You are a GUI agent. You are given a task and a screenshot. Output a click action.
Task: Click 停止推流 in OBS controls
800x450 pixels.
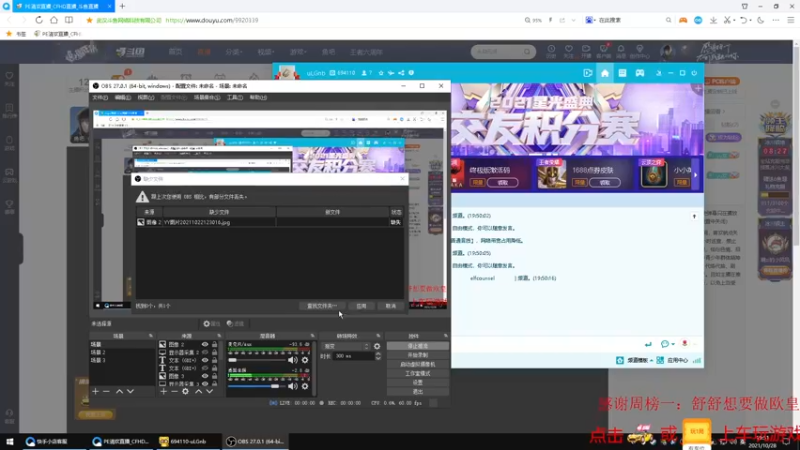click(418, 346)
